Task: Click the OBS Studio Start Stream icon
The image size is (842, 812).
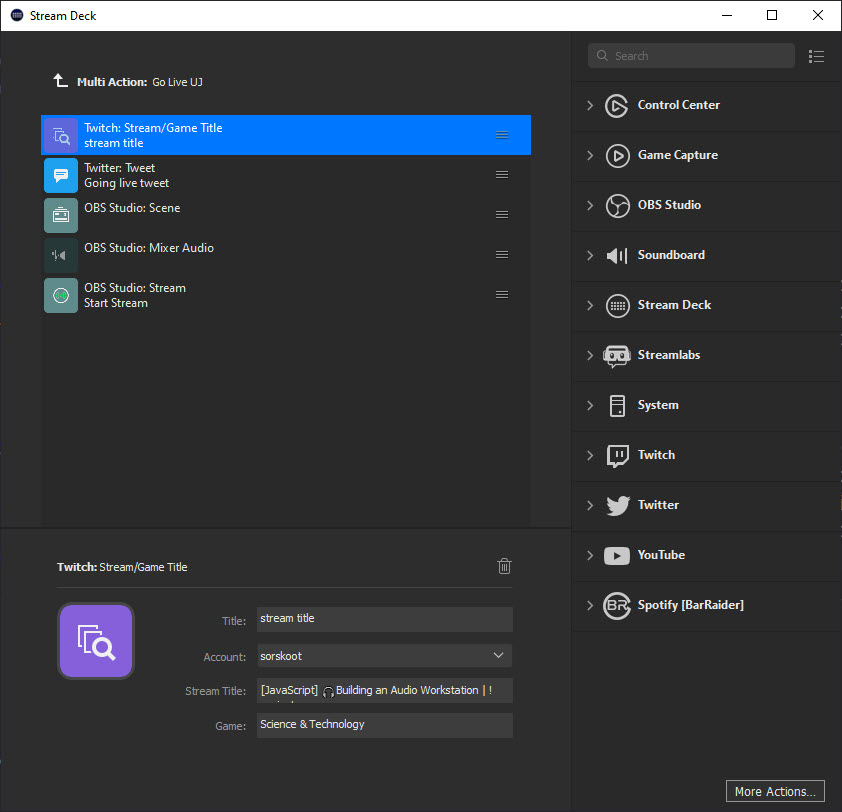Action: tap(61, 295)
